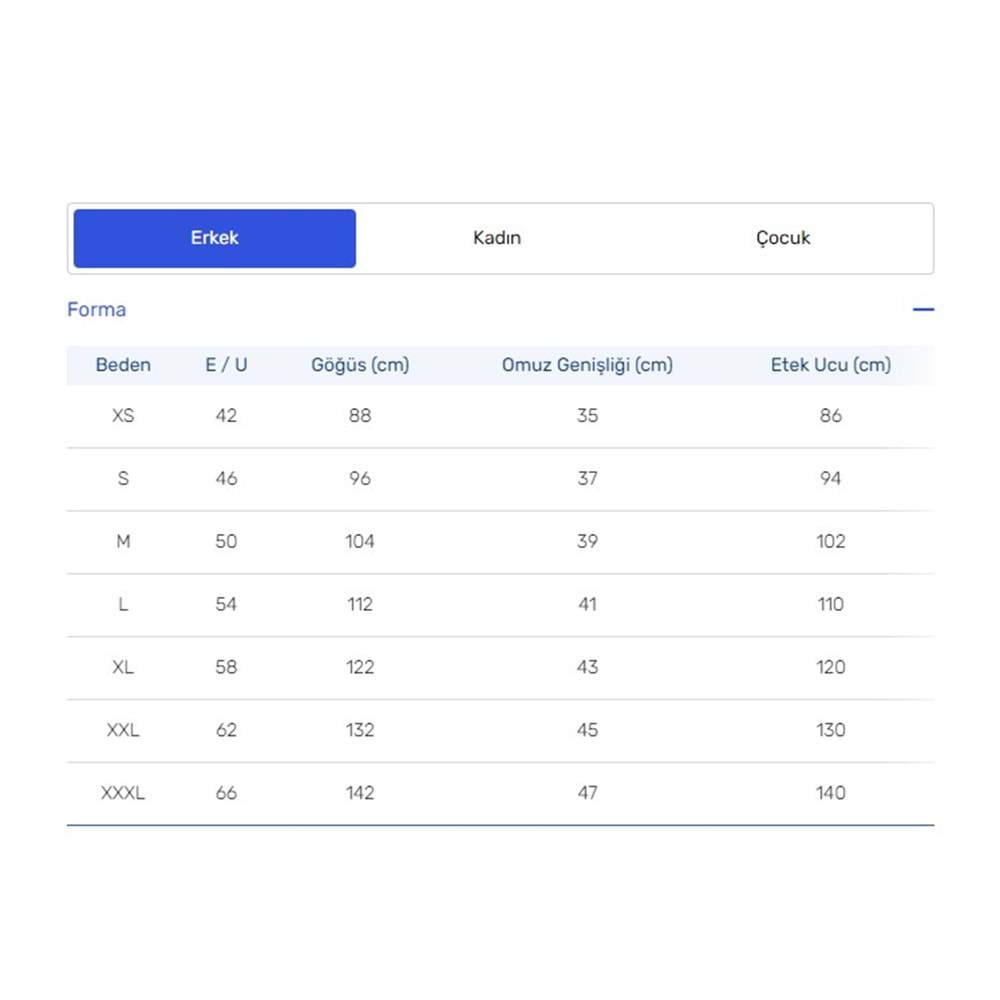Select the XS size row label
1000x1000 pixels.
point(123,415)
